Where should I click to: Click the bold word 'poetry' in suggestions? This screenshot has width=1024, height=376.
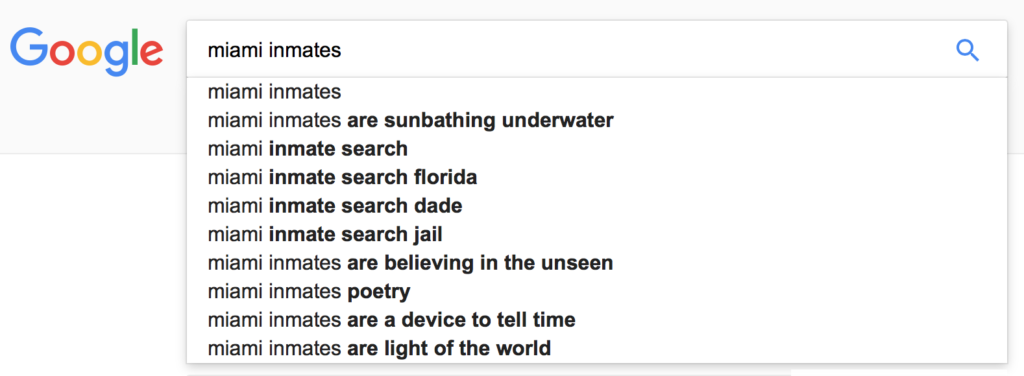[379, 292]
